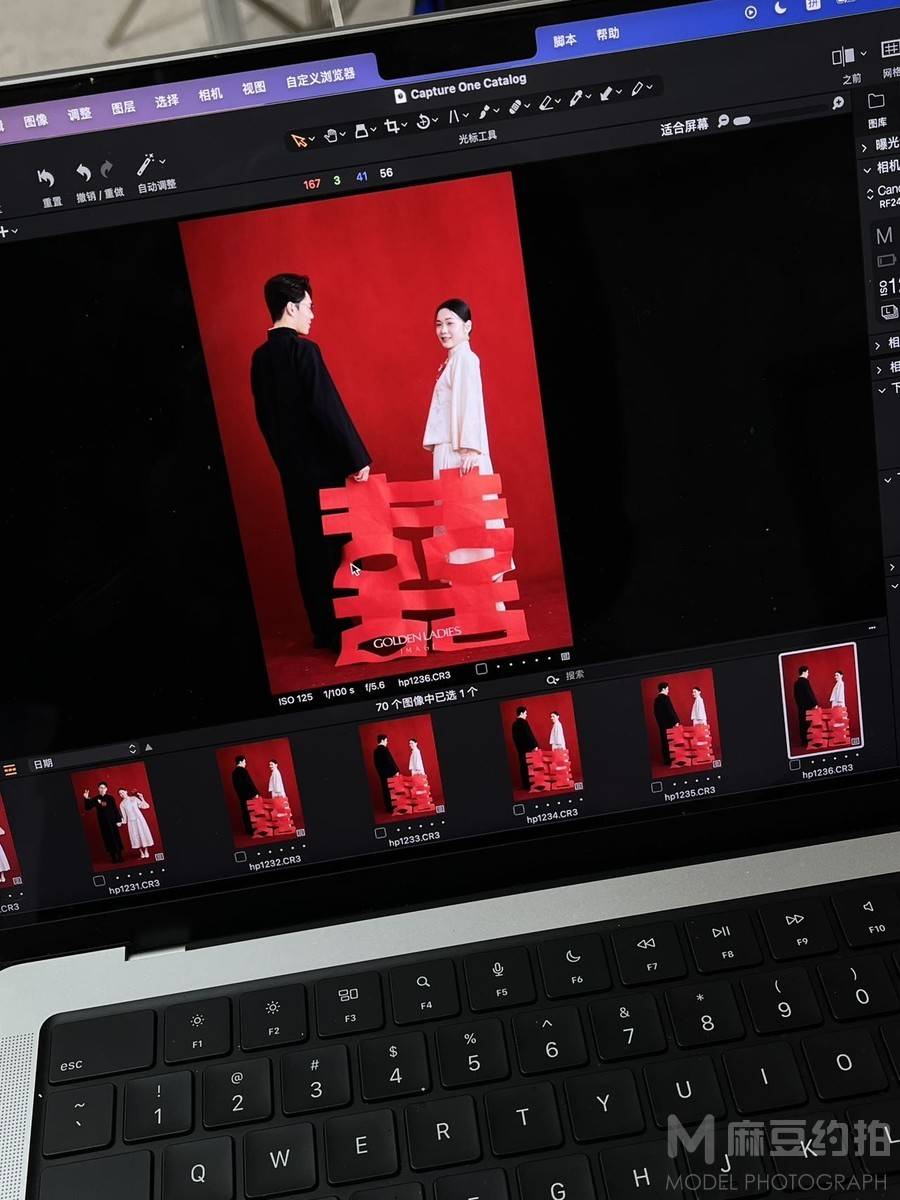Select the highlighted hp1236.CR3 thumbnail
The height and width of the screenshot is (1200, 900).
[821, 700]
